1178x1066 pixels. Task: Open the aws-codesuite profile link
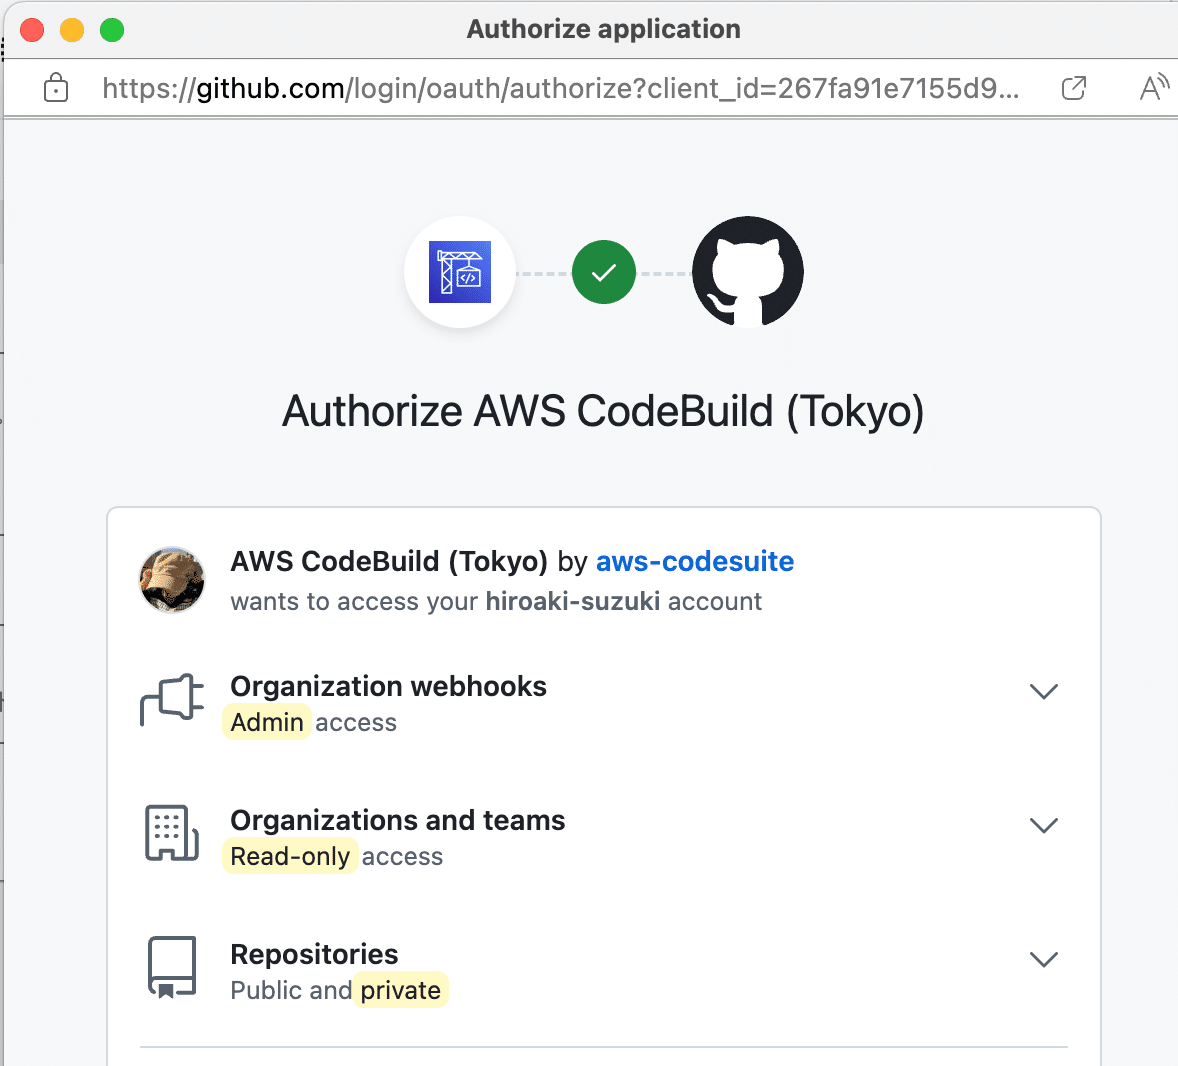point(694,561)
